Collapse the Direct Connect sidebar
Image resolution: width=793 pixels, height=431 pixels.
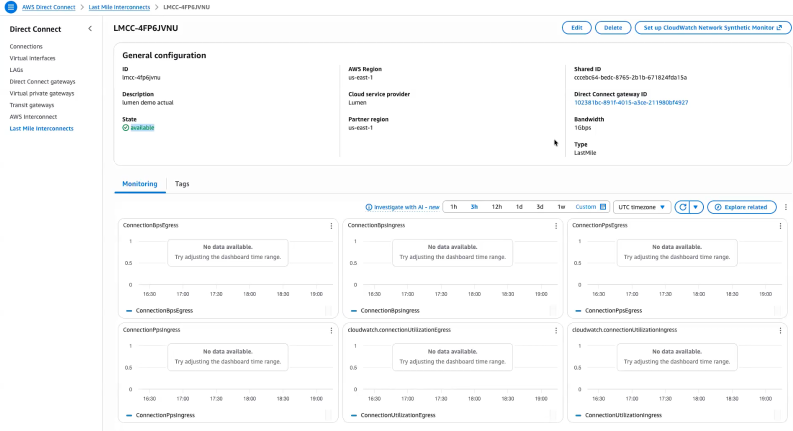coord(89,28)
